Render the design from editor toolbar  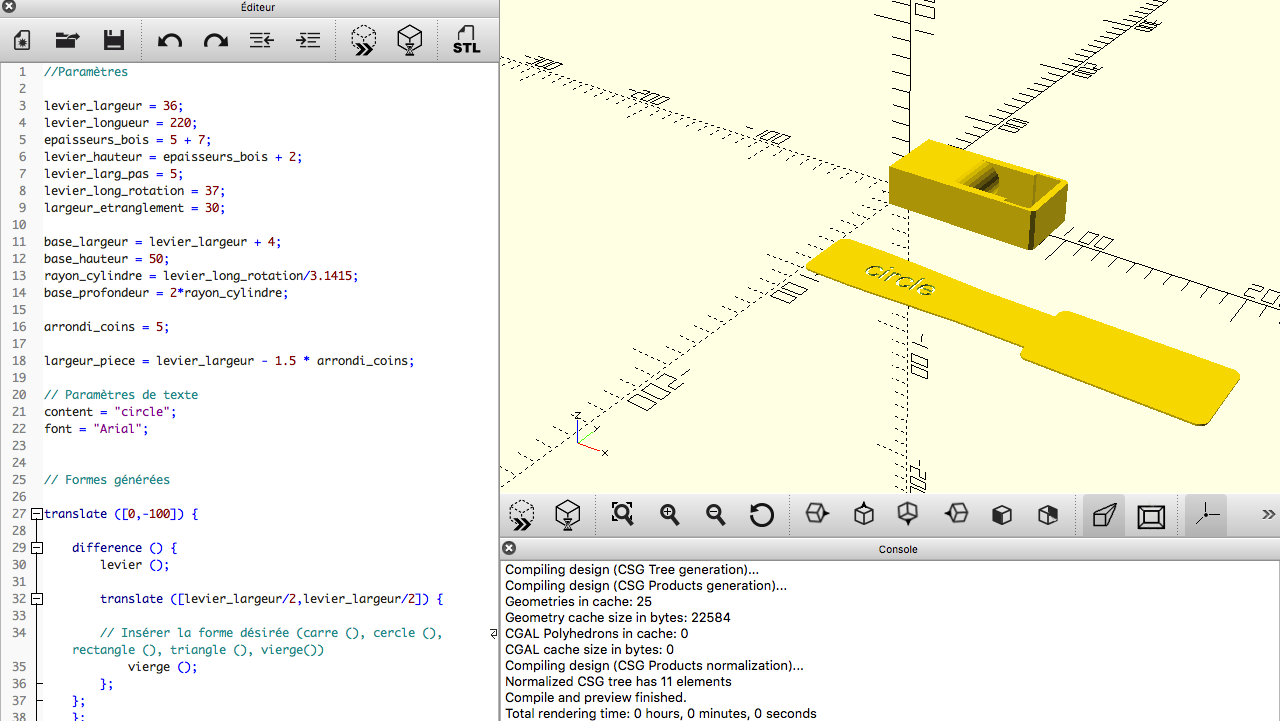tap(409, 41)
